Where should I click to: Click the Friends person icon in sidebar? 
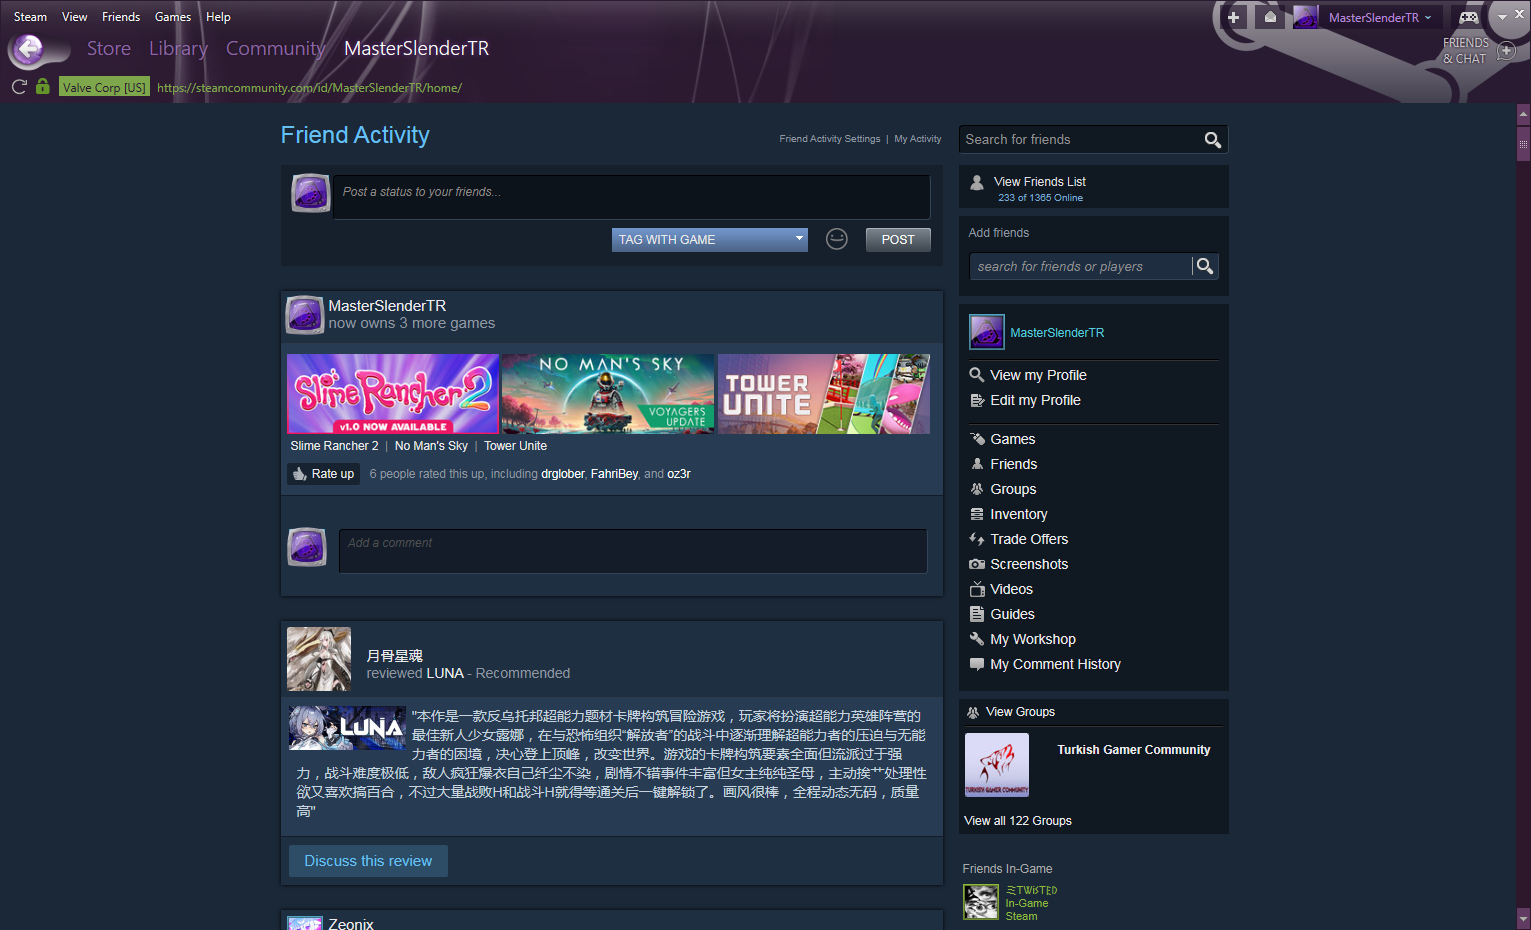pos(977,464)
